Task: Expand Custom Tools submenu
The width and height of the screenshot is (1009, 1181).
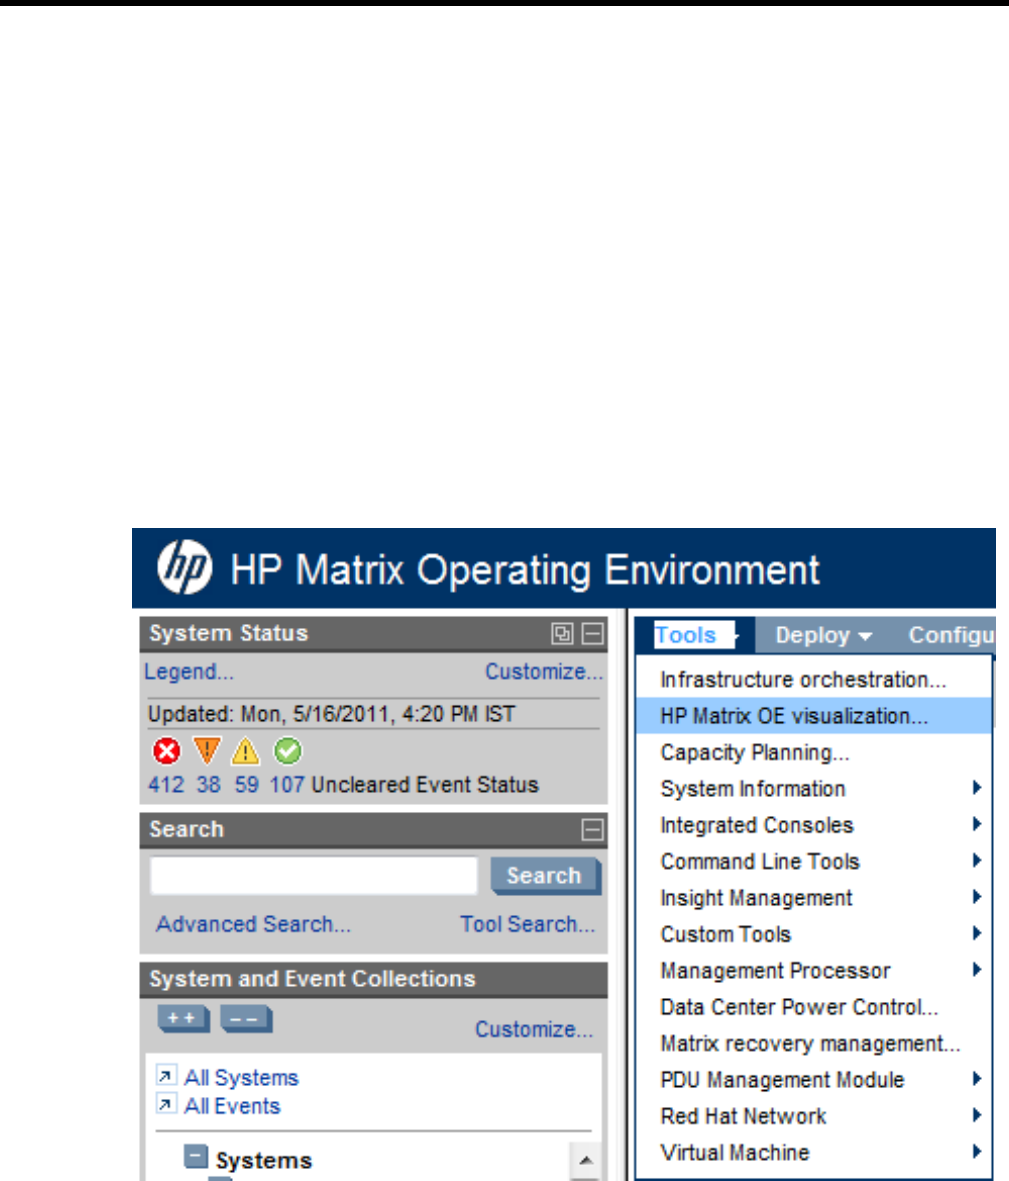Action: coord(813,934)
